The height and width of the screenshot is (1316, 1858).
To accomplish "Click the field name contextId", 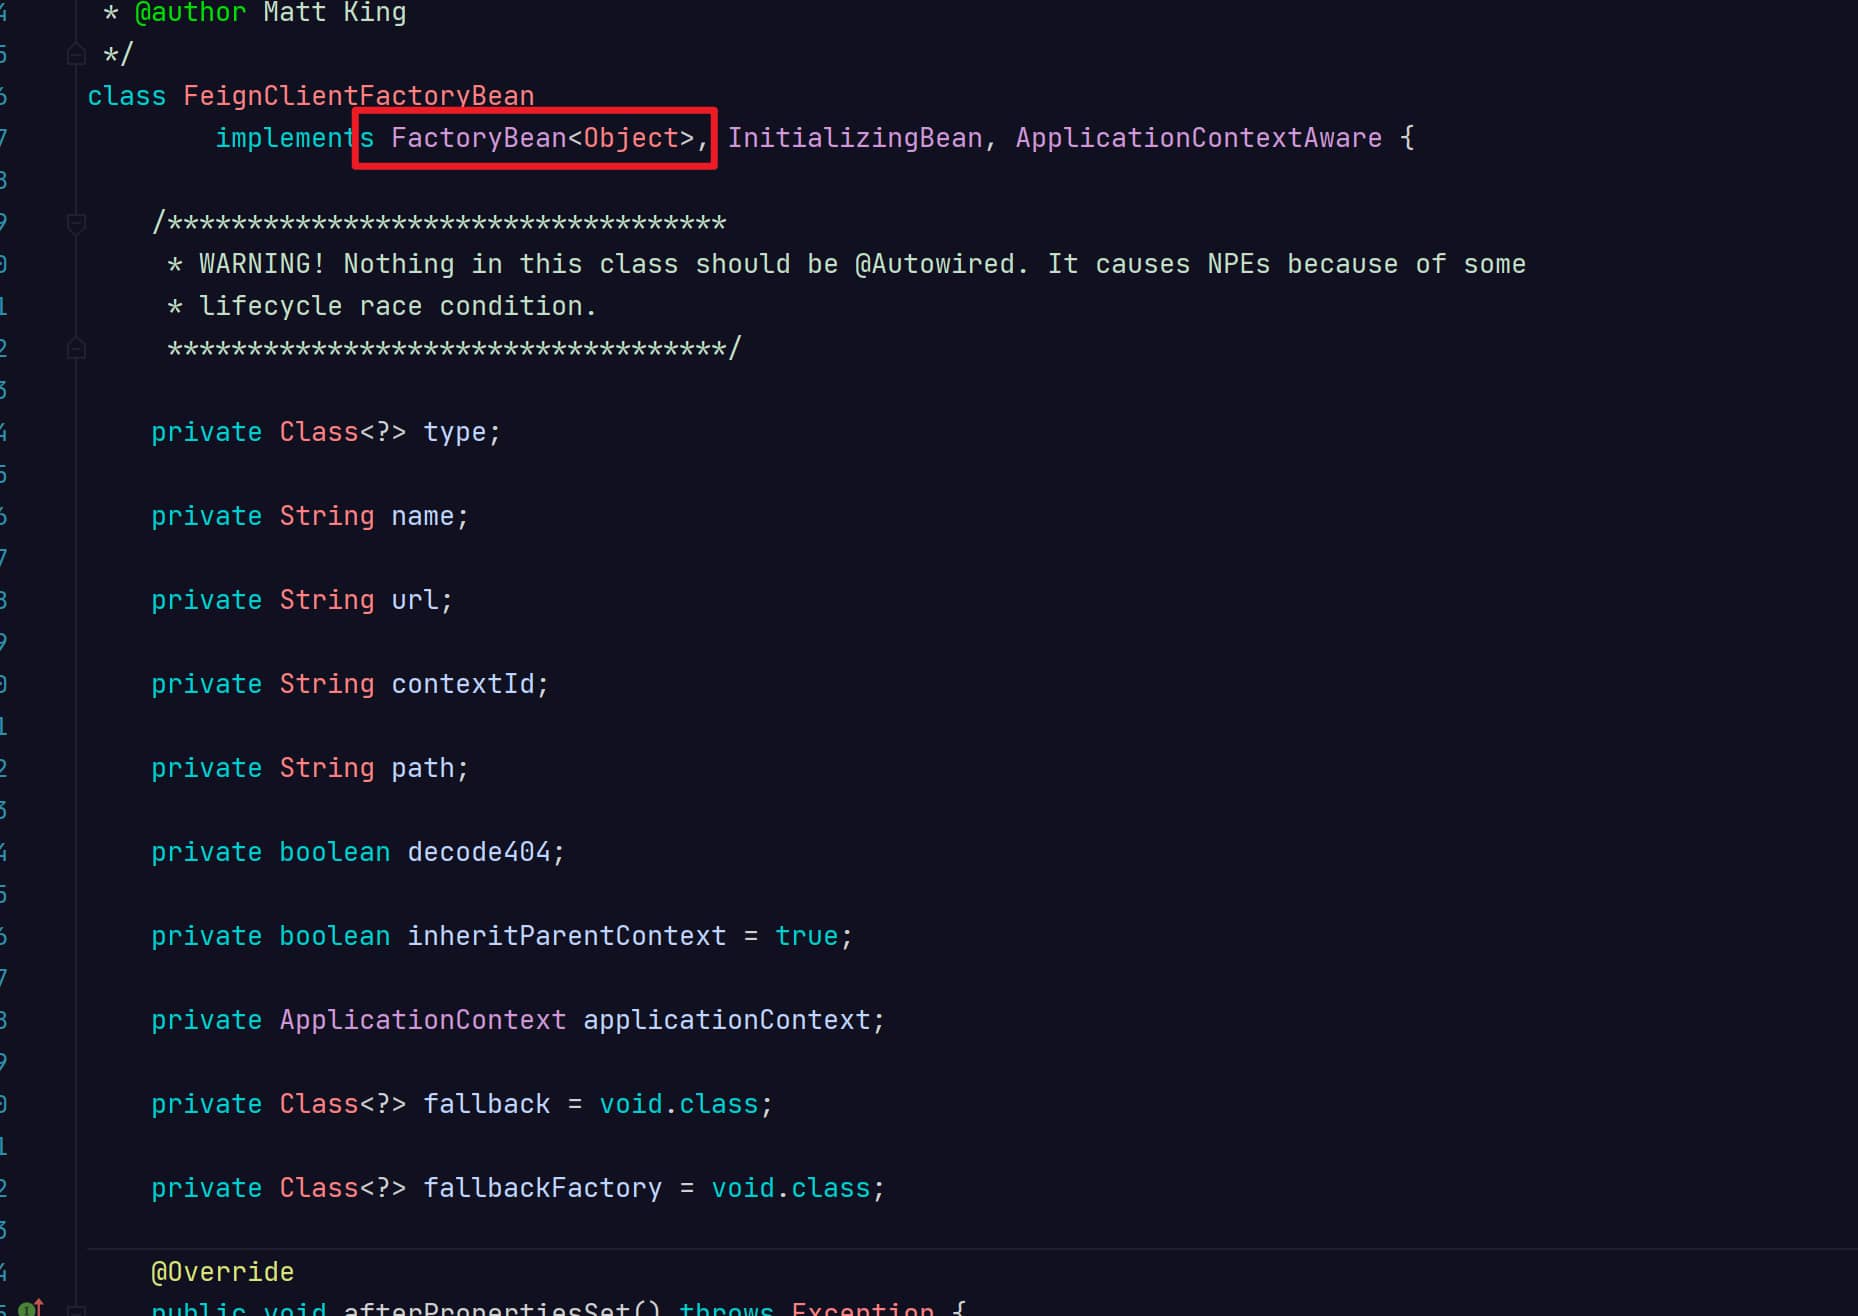I will 463,684.
